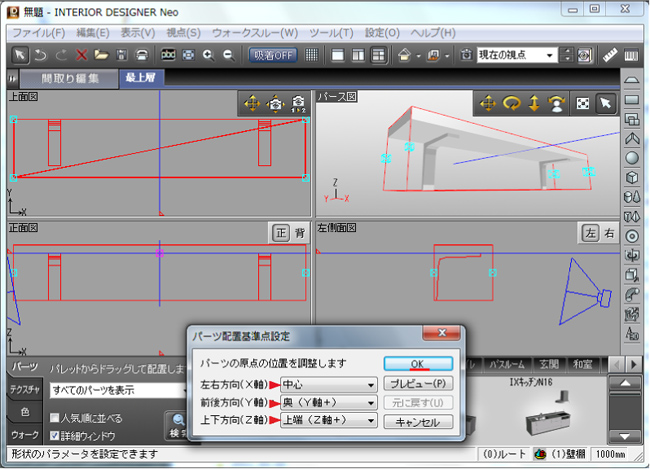This screenshot has height=469, width=650.
Task: Click the undo arrow in the toolbar
Action: click(x=42, y=55)
